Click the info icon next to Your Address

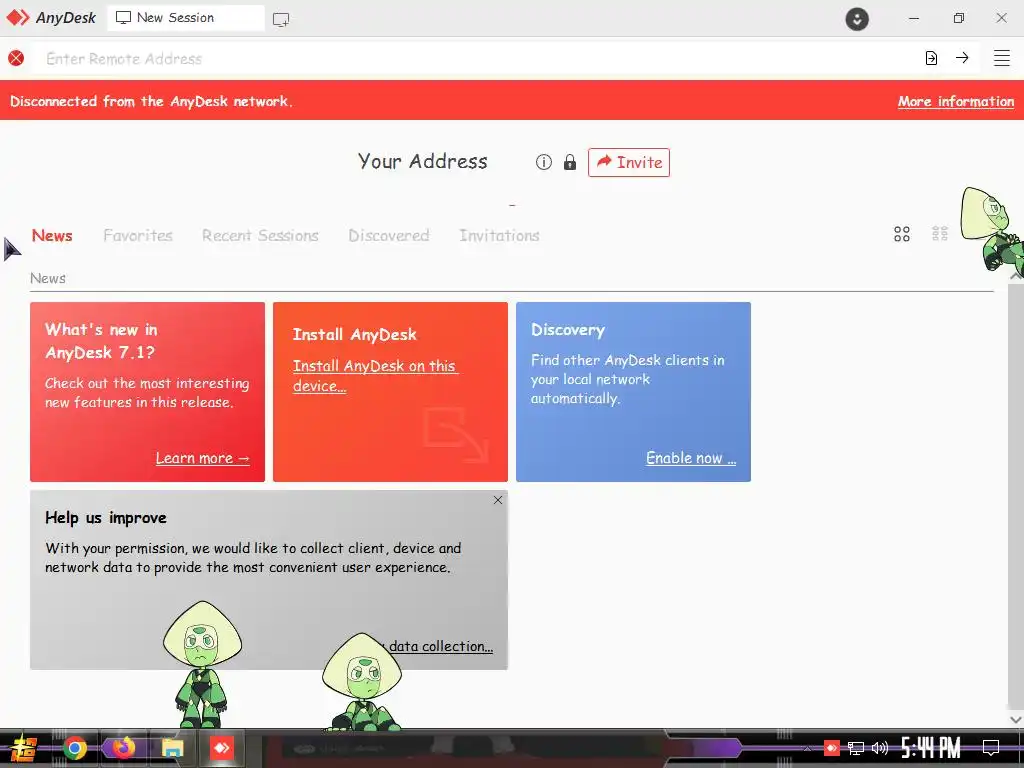(543, 162)
